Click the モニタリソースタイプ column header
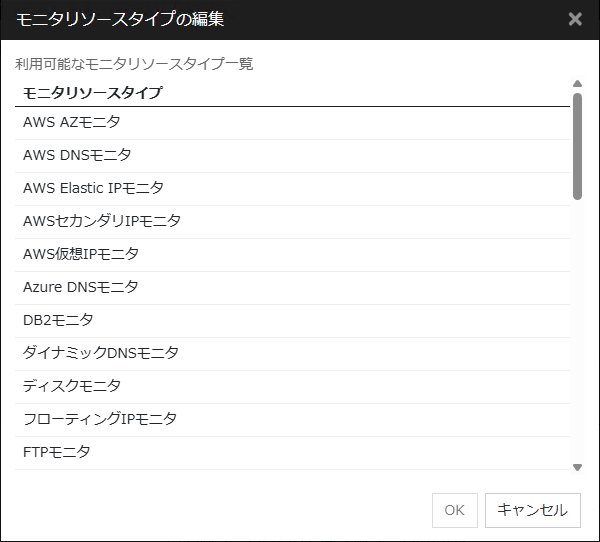The height and width of the screenshot is (542, 600). (x=93, y=93)
